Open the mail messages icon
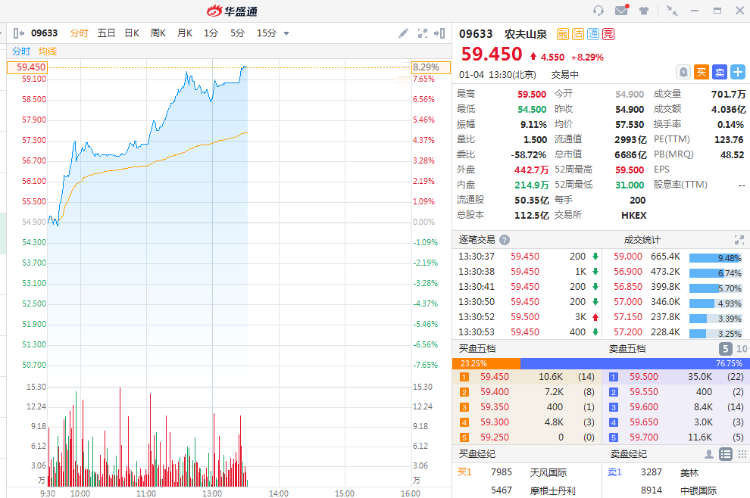Screen dimensions: 750x498 coord(621,10)
